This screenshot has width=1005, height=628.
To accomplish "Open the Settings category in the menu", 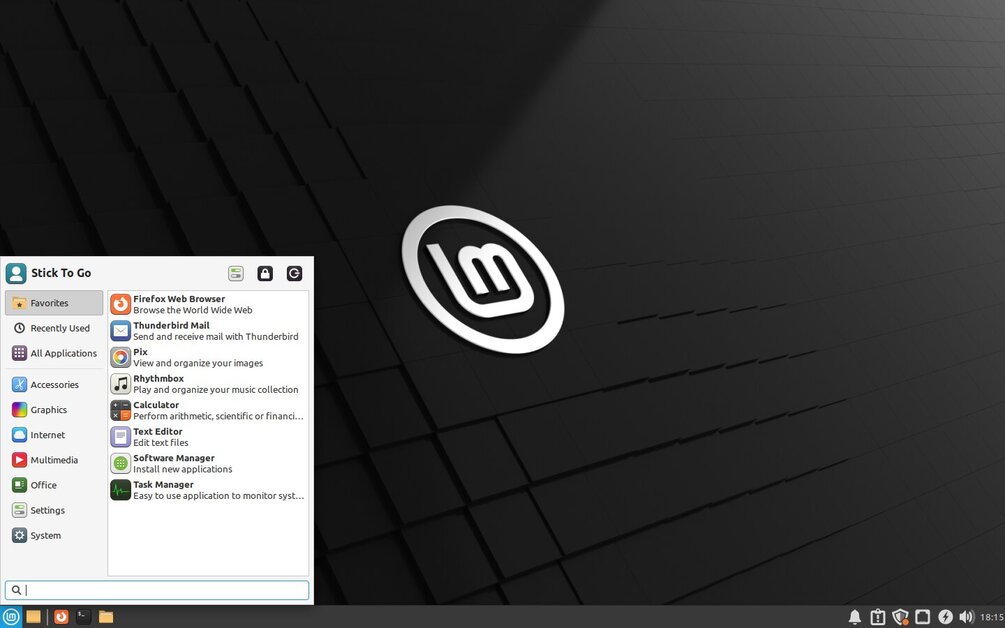I will [x=54, y=510].
